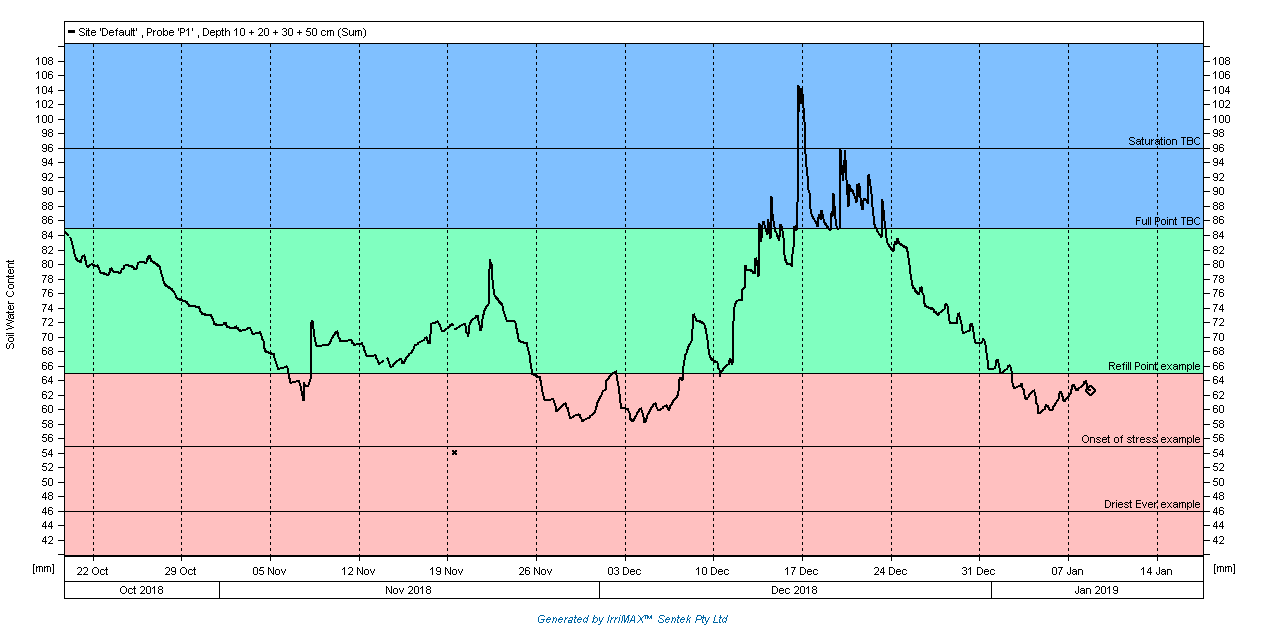The image size is (1262, 625).
Task: Select the Saturation TBC threshold label
Action: pos(1163,141)
